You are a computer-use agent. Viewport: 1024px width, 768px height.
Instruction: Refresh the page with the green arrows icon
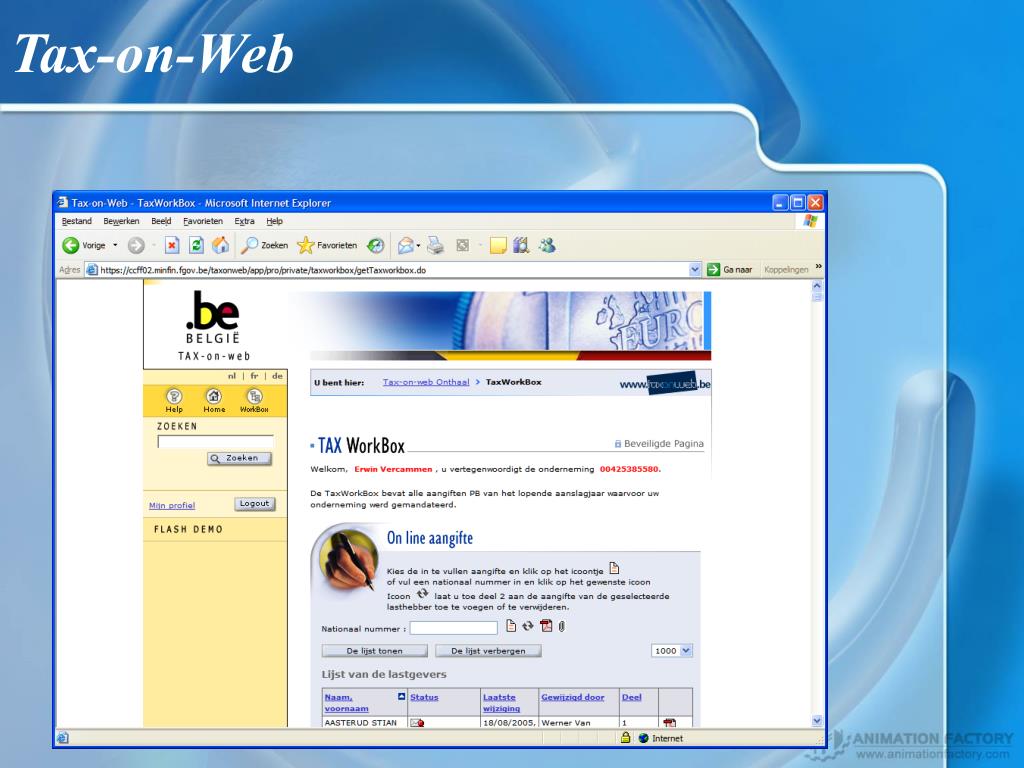pos(196,246)
